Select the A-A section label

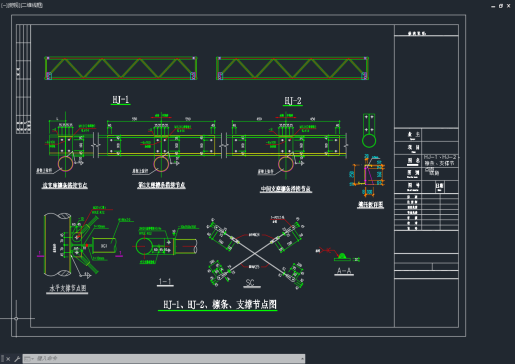(x=344, y=271)
